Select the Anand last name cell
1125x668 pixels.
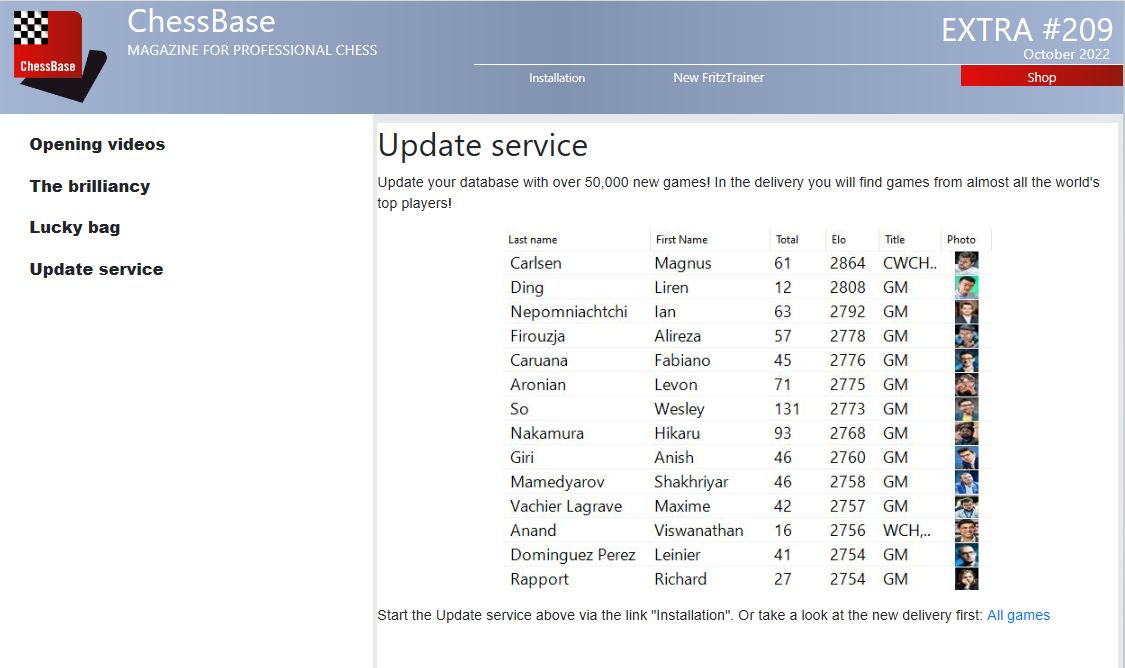point(533,530)
